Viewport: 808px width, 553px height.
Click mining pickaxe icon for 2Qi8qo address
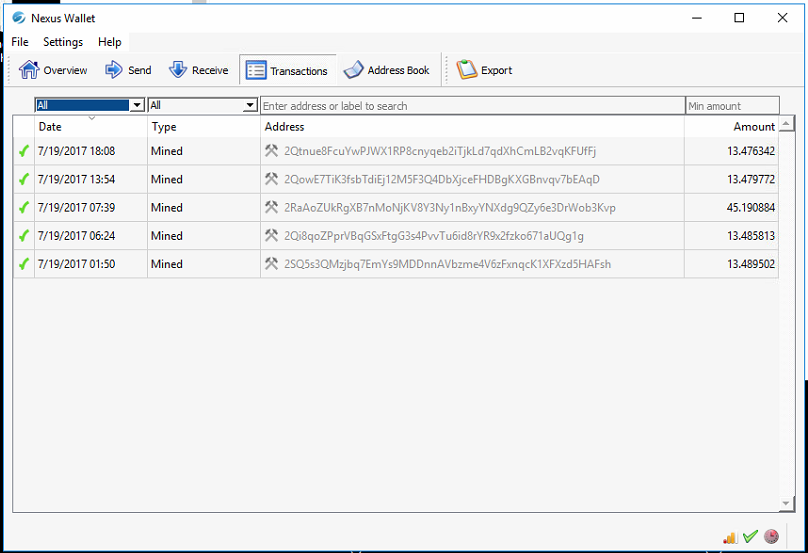(x=272, y=236)
